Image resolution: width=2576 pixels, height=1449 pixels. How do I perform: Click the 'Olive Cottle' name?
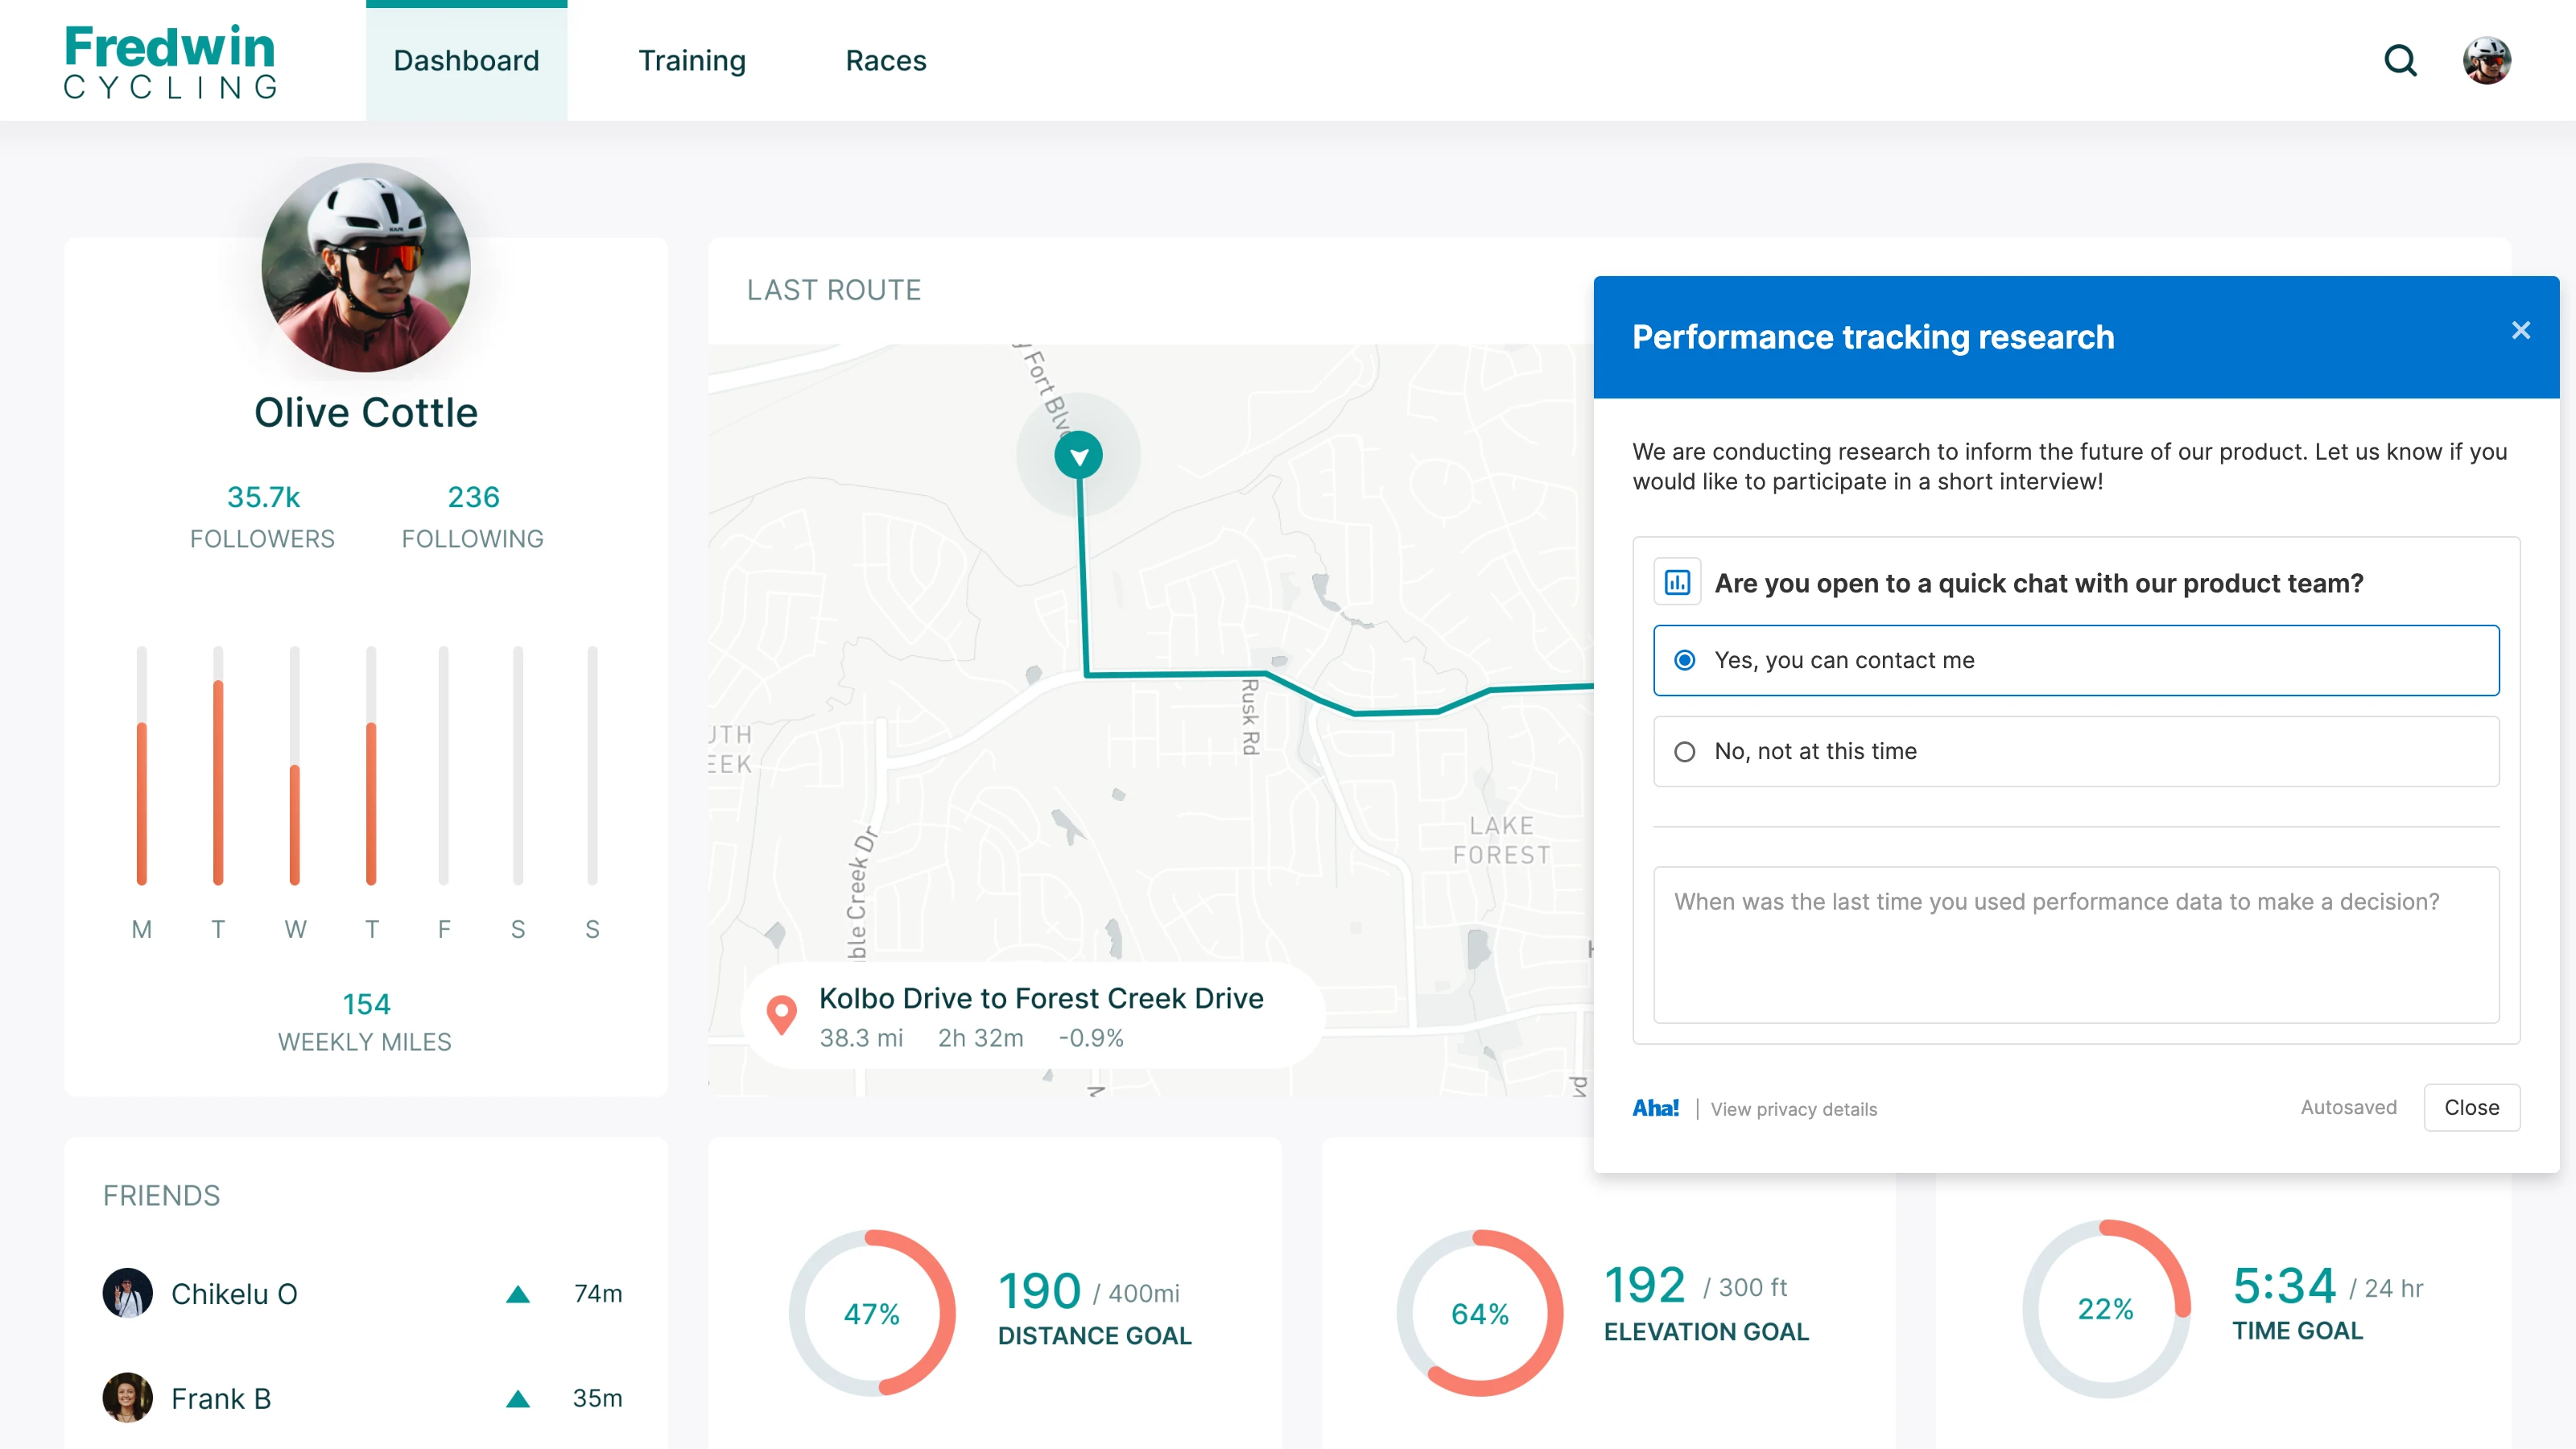pos(366,412)
